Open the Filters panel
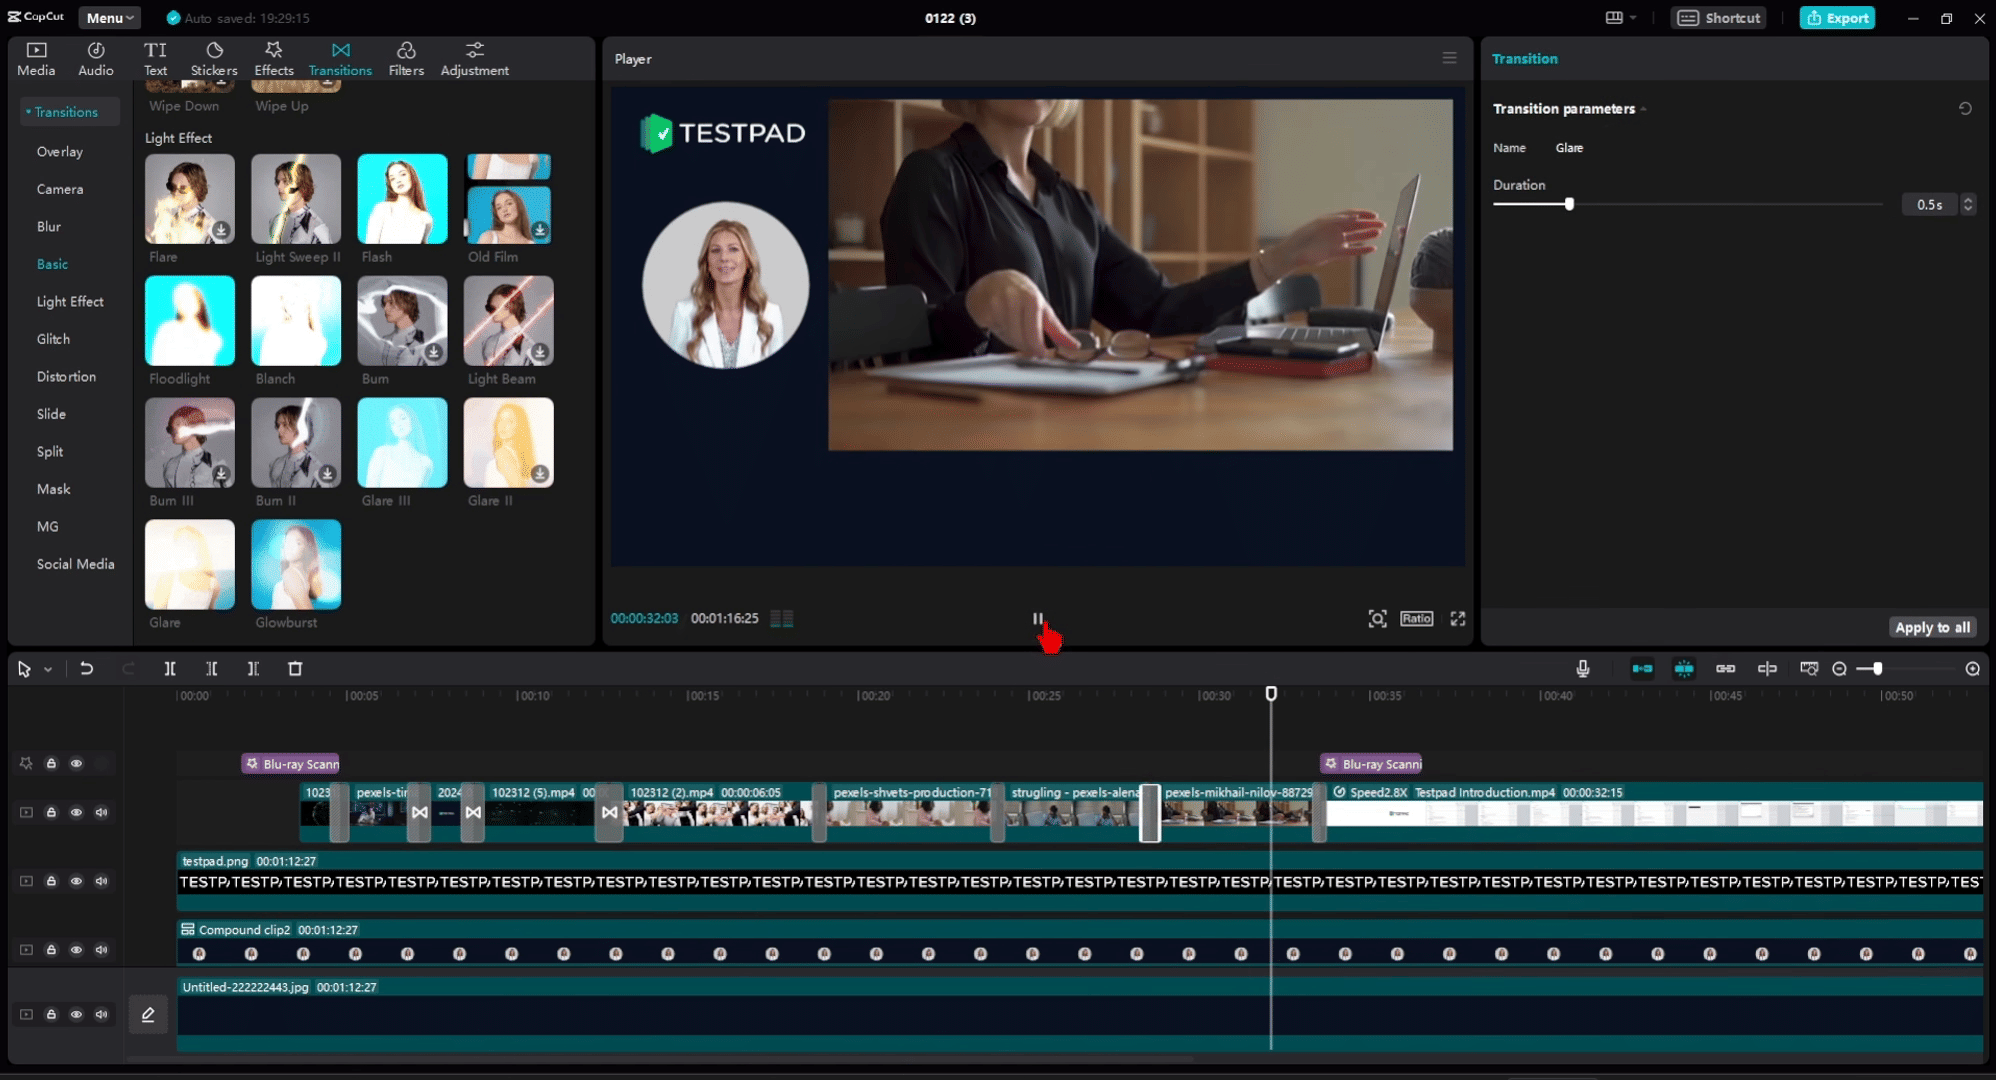This screenshot has height=1080, width=1996. [x=406, y=59]
